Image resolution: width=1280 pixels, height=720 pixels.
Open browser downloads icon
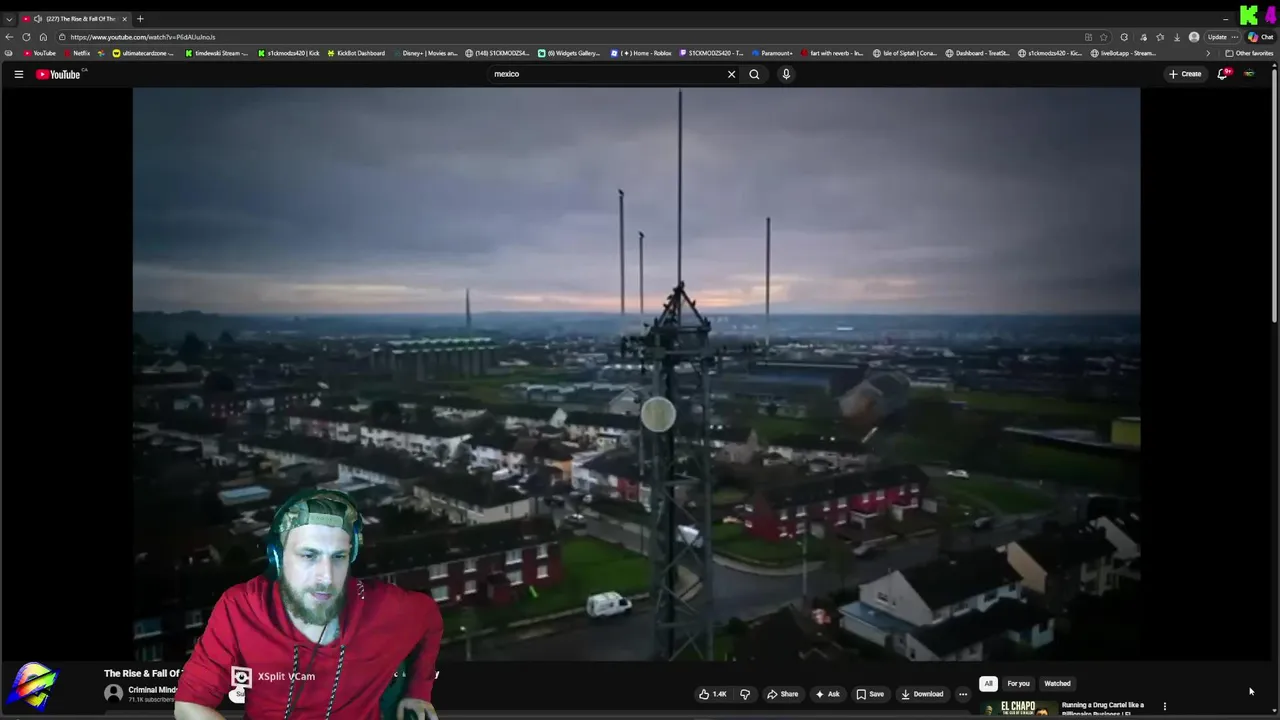(x=1176, y=37)
